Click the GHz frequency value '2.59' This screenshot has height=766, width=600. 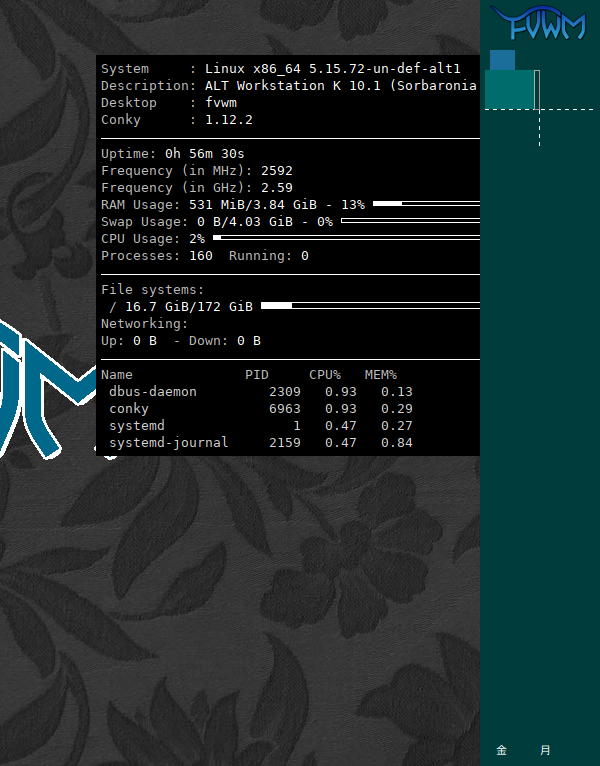pyautogui.click(x=277, y=188)
